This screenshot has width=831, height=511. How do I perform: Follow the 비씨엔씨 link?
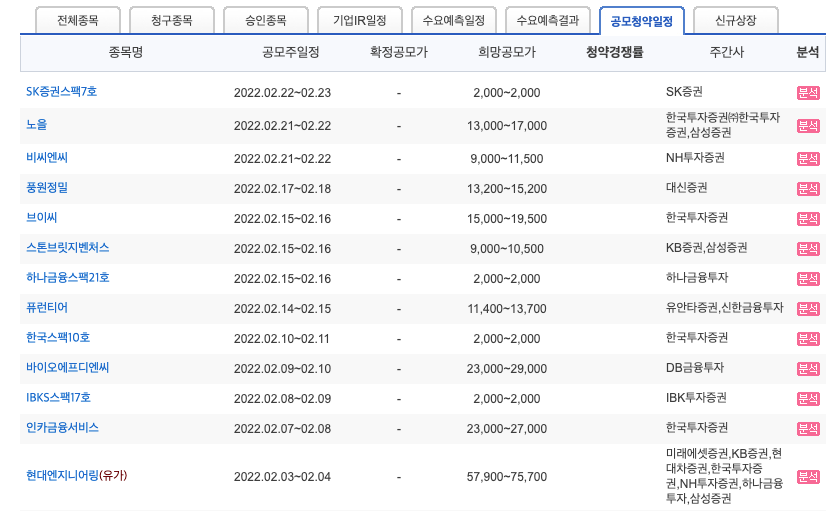point(47,157)
